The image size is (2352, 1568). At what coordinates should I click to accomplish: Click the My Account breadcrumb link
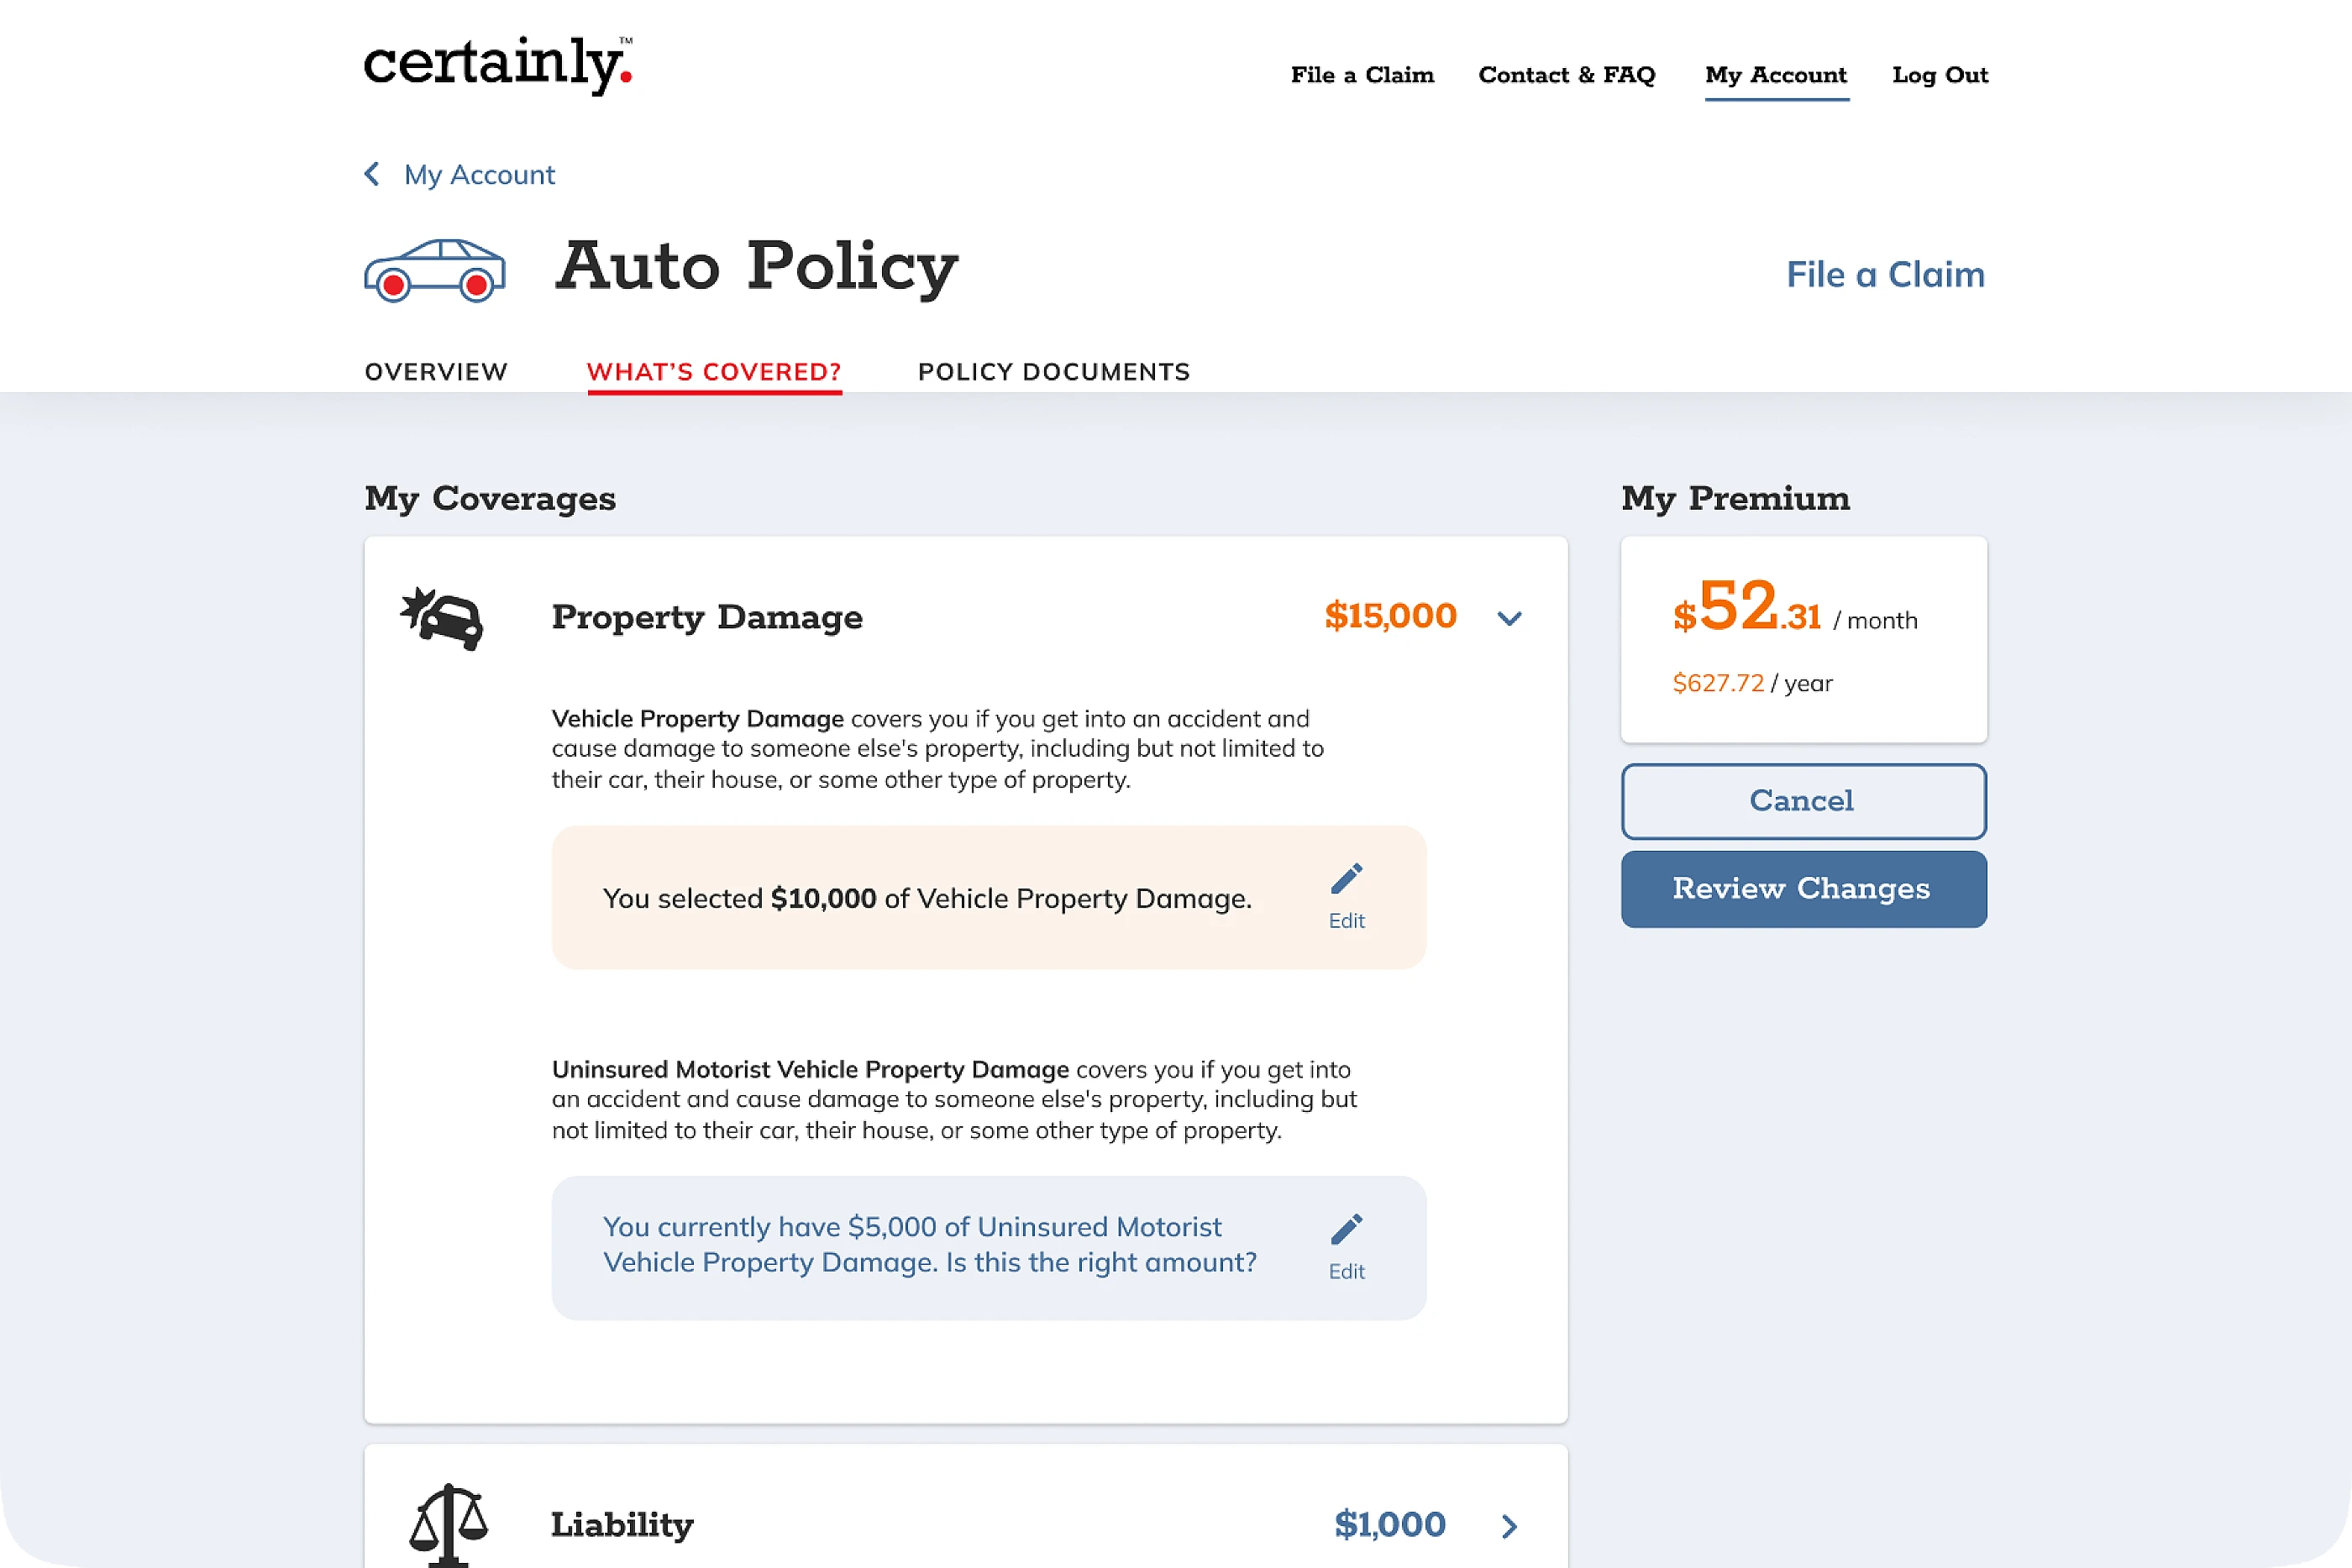tap(479, 175)
